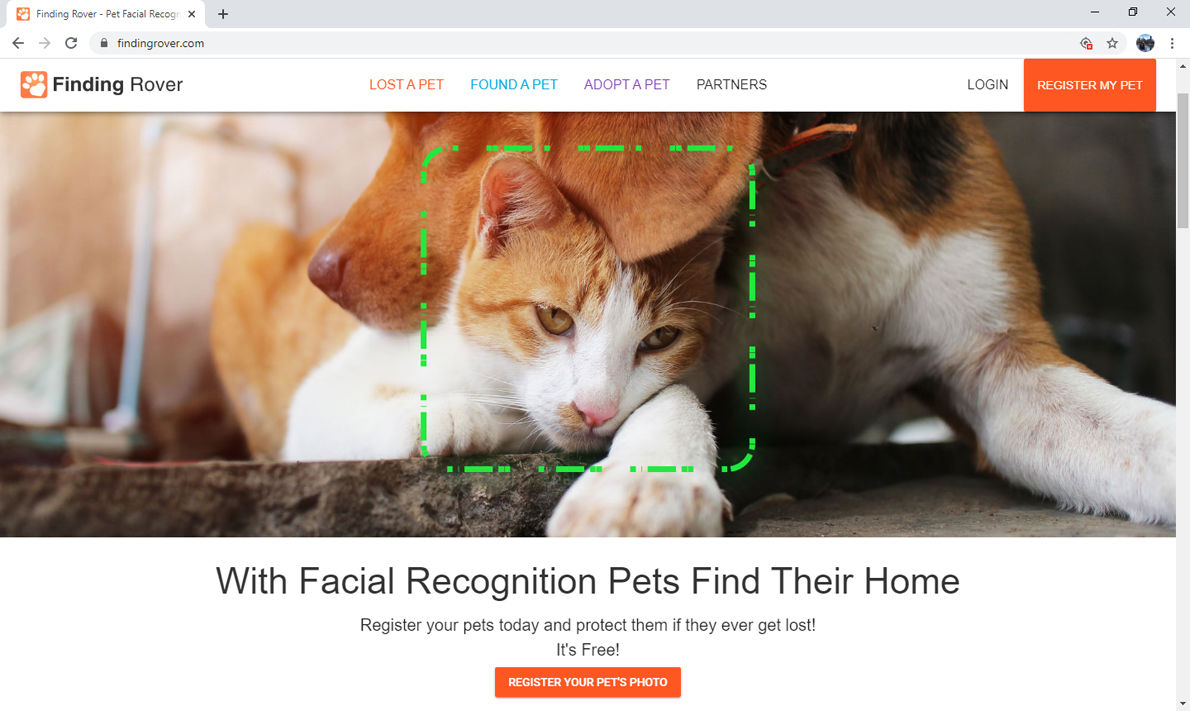Close the Finding Rover tab
Viewport: 1190px width, 711px height.
(191, 14)
